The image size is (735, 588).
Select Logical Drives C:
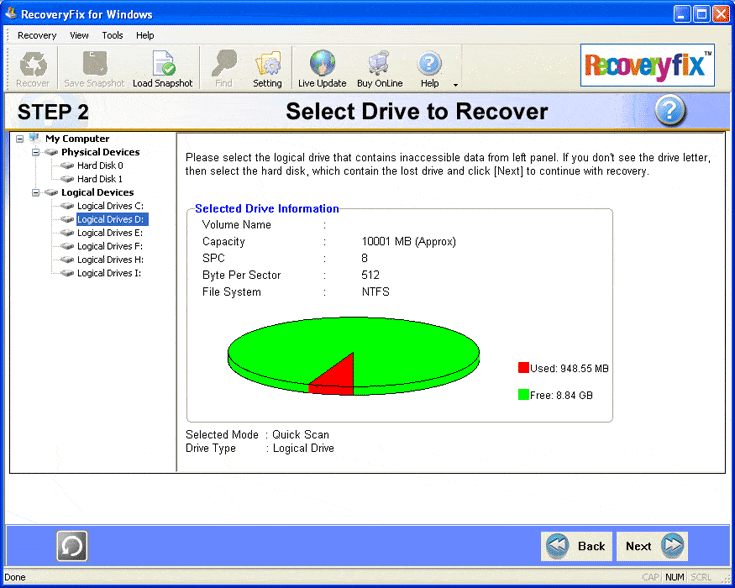[x=111, y=206]
